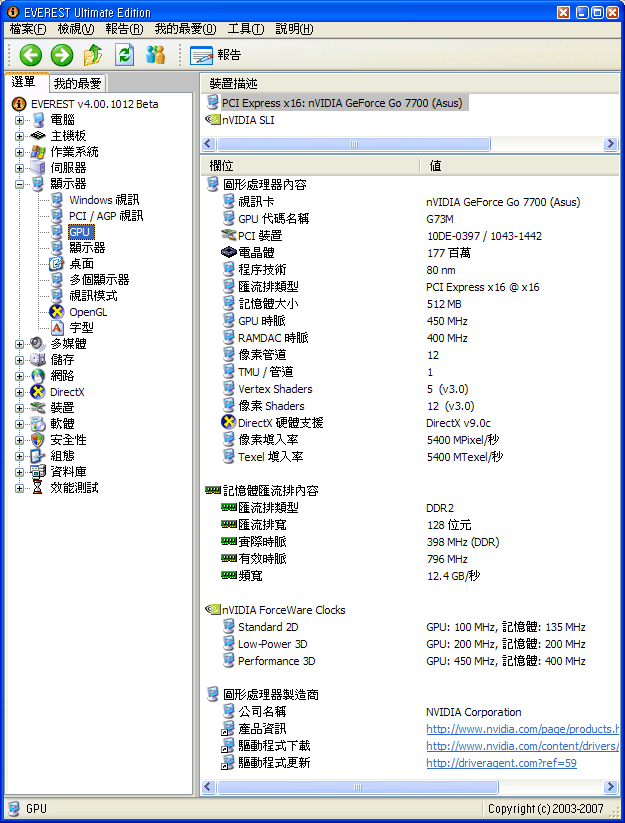Click the 主機板 motherboard icon in tree
The image size is (625, 823).
tap(38, 136)
